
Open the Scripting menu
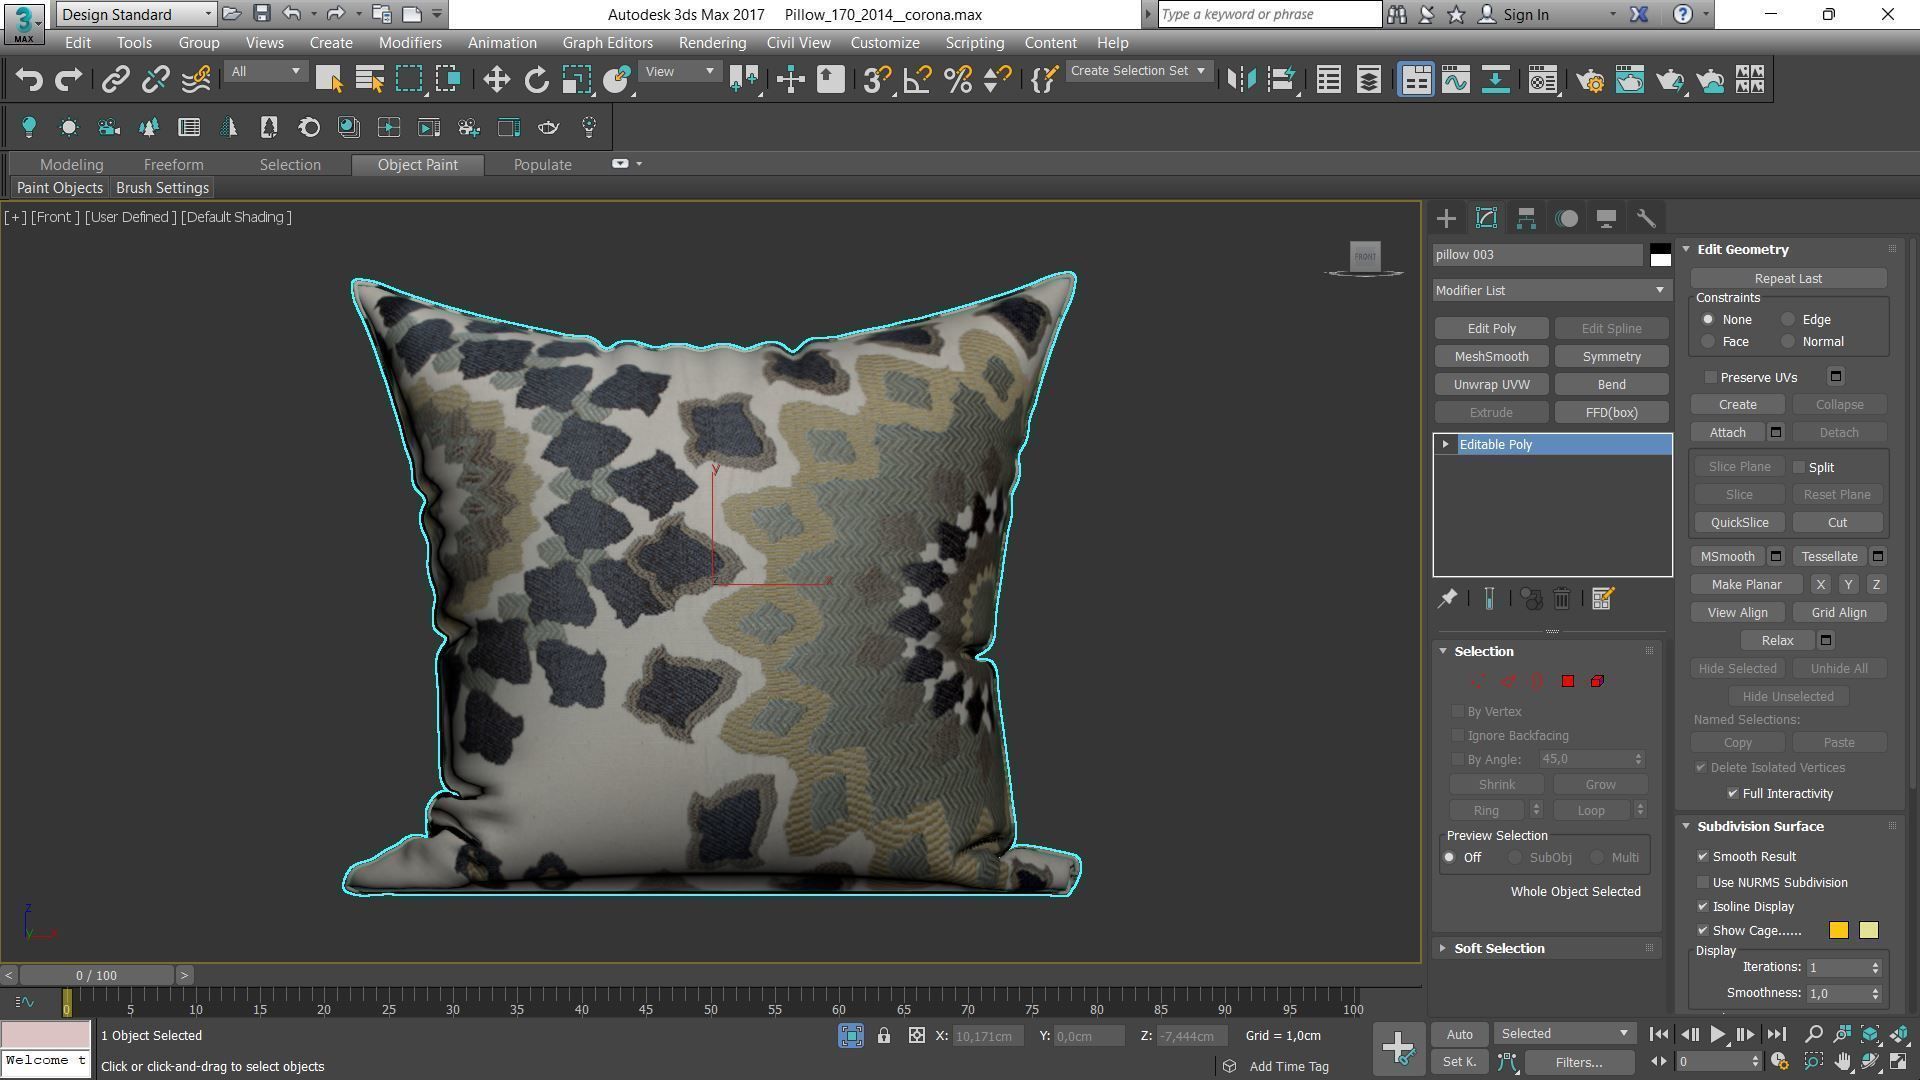pyautogui.click(x=974, y=43)
